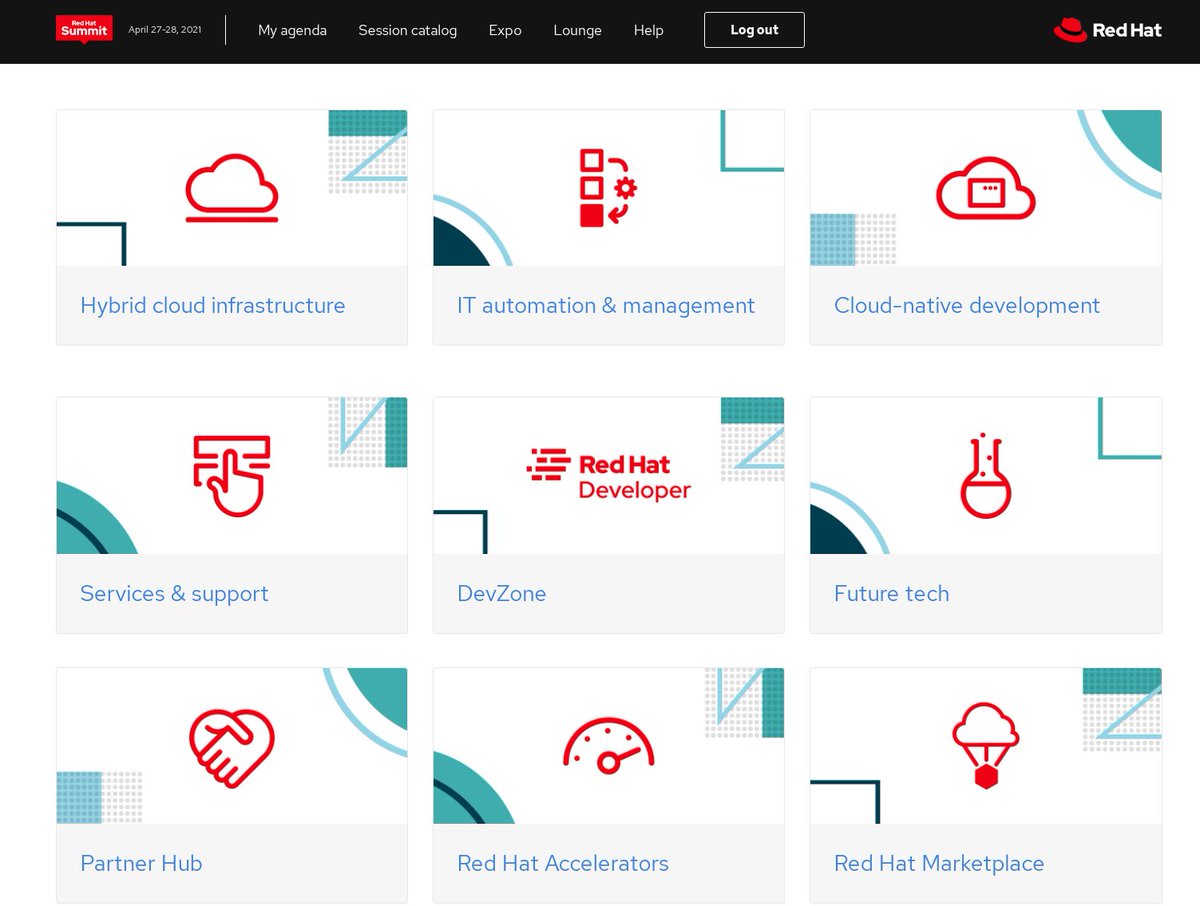Open the Lounge section
The width and height of the screenshot is (1200, 906).
pos(577,31)
